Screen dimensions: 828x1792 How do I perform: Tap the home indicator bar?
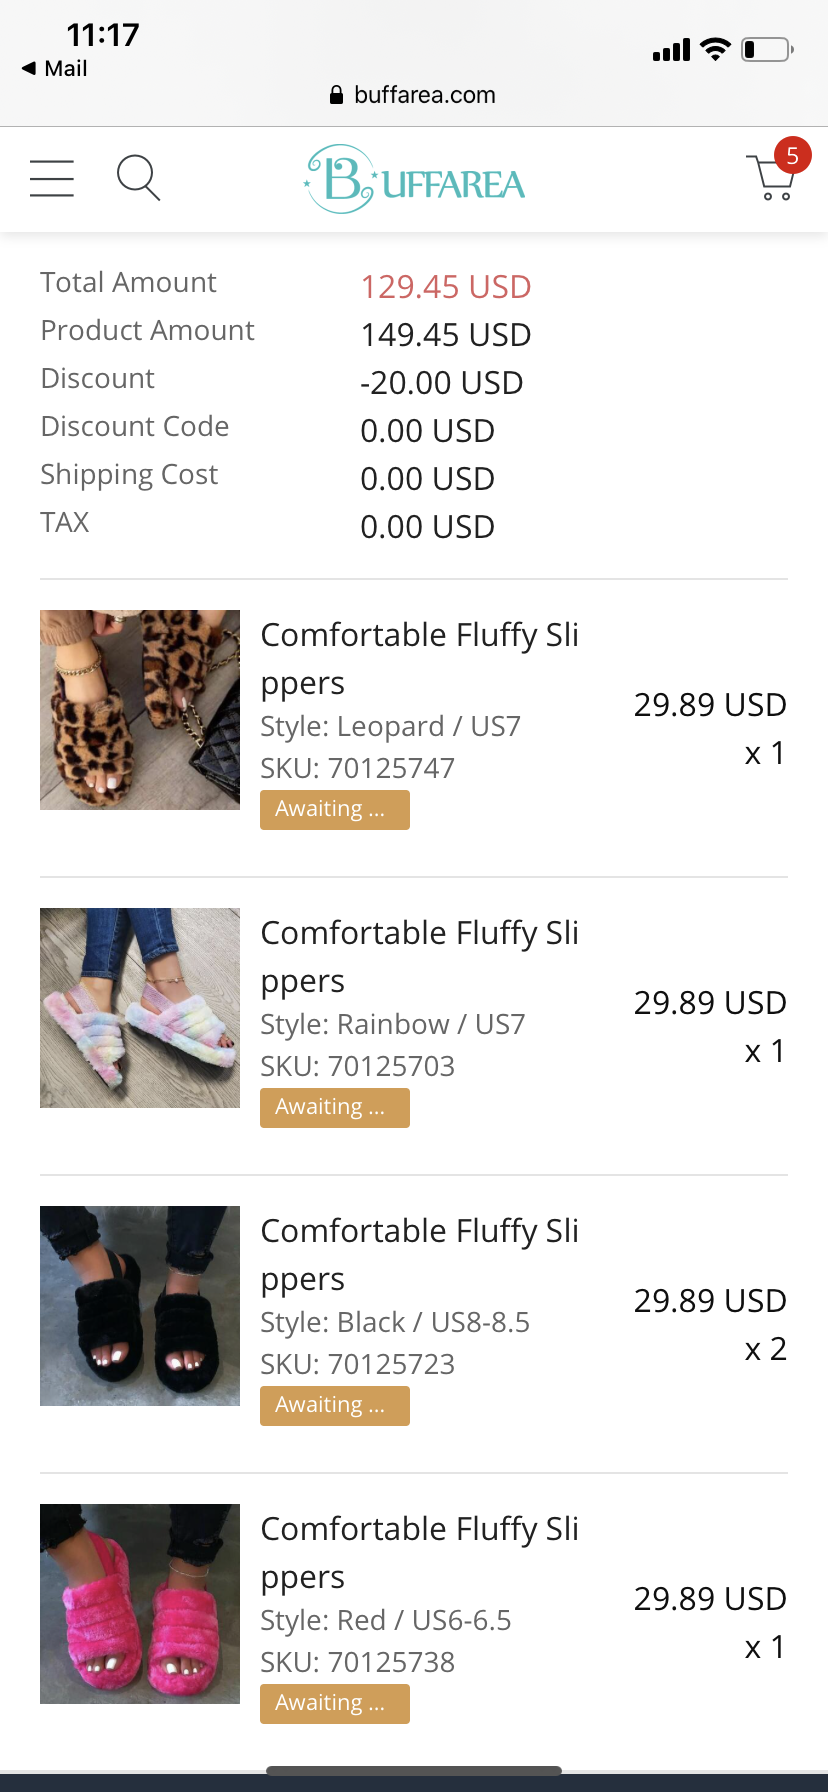414,1771
